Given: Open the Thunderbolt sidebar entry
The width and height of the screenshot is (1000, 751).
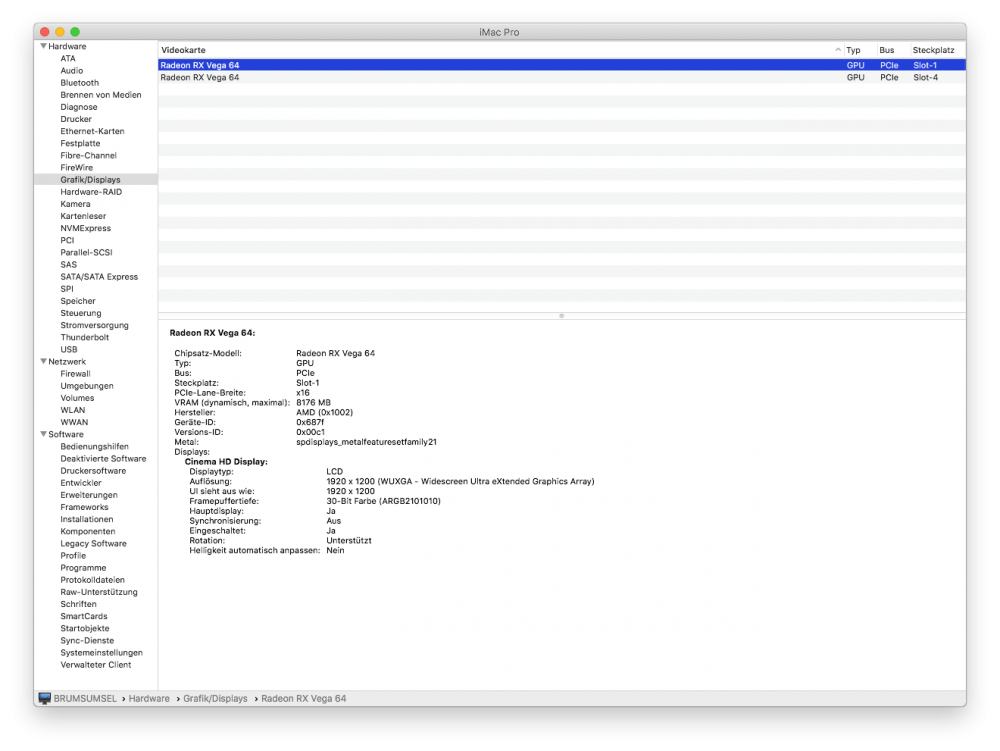Looking at the screenshot, I should 85,337.
